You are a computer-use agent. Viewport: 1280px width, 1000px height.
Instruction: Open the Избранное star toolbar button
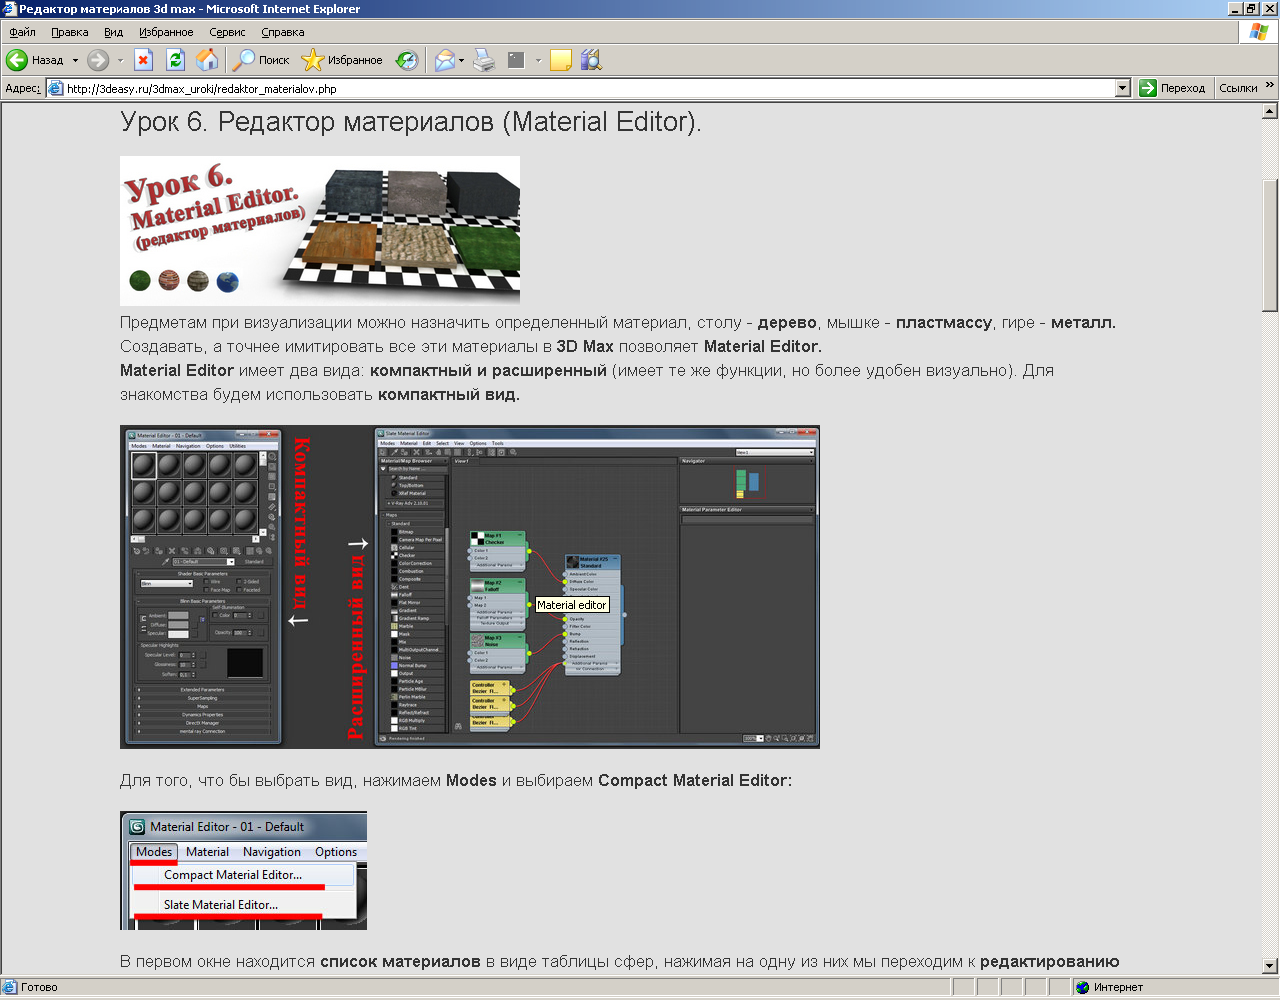(x=342, y=60)
